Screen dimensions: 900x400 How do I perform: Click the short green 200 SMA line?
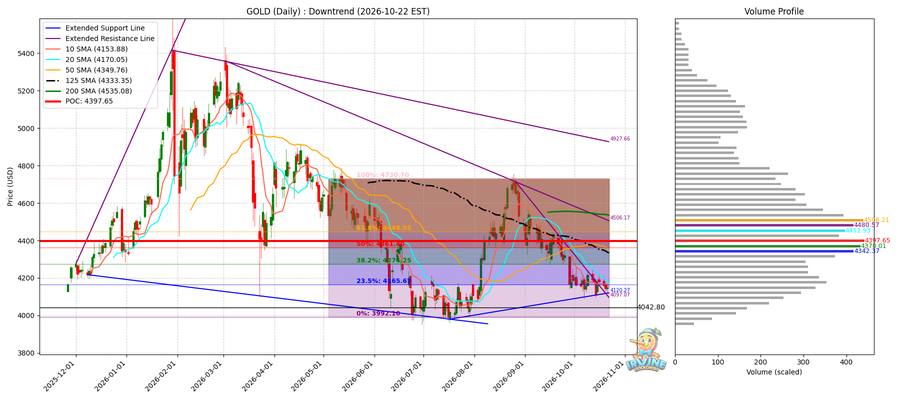578,212
